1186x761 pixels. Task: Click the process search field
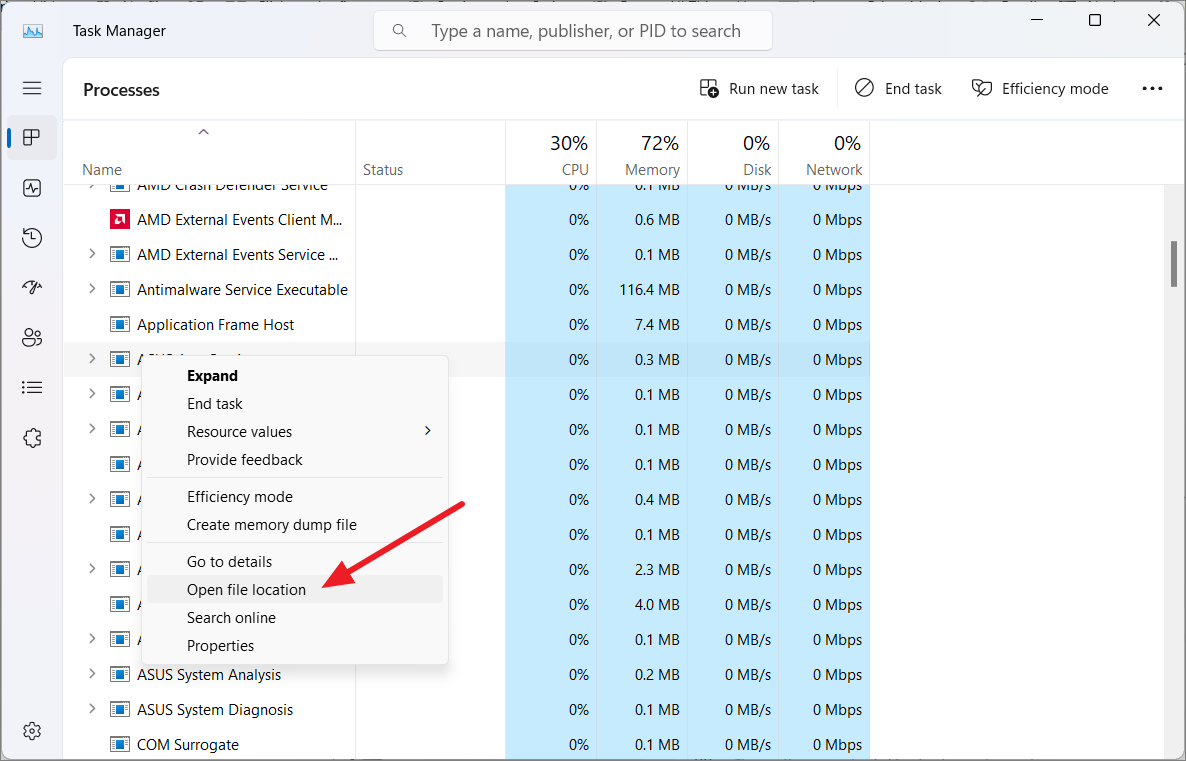[572, 30]
